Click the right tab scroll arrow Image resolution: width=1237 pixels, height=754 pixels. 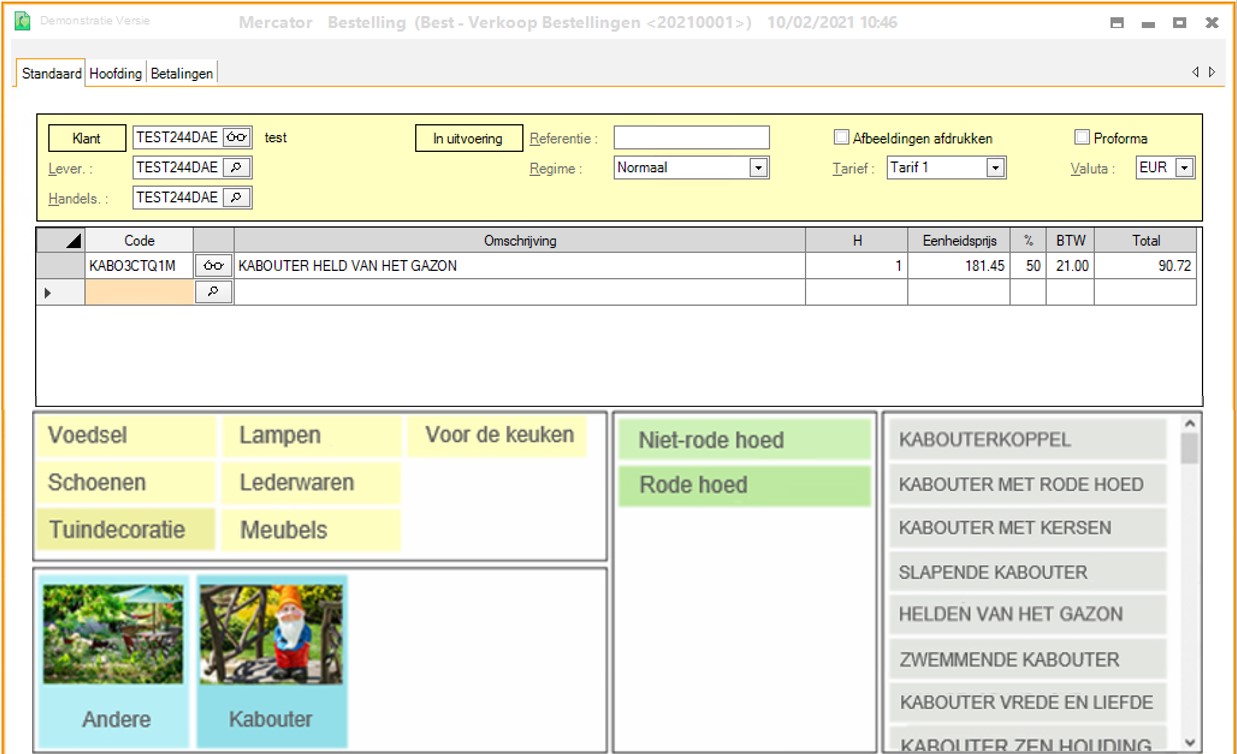[x=1212, y=72]
